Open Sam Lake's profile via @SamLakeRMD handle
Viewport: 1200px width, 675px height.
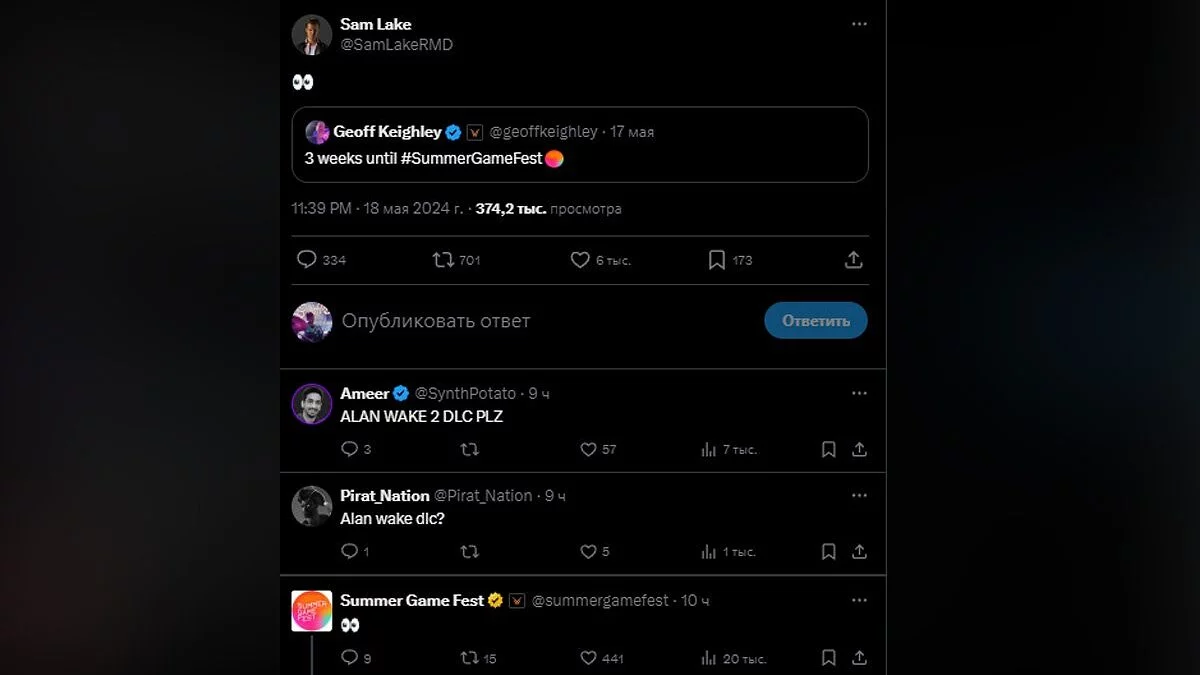pos(396,45)
